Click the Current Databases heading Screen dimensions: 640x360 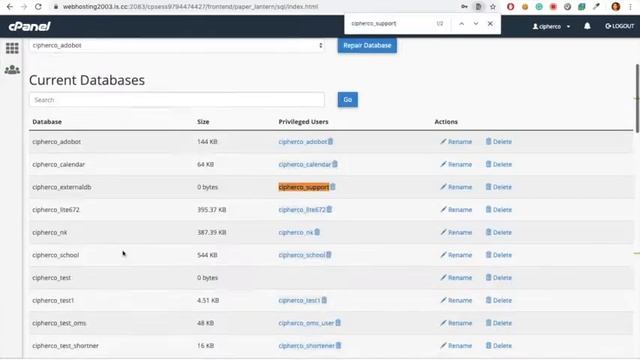(x=87, y=80)
